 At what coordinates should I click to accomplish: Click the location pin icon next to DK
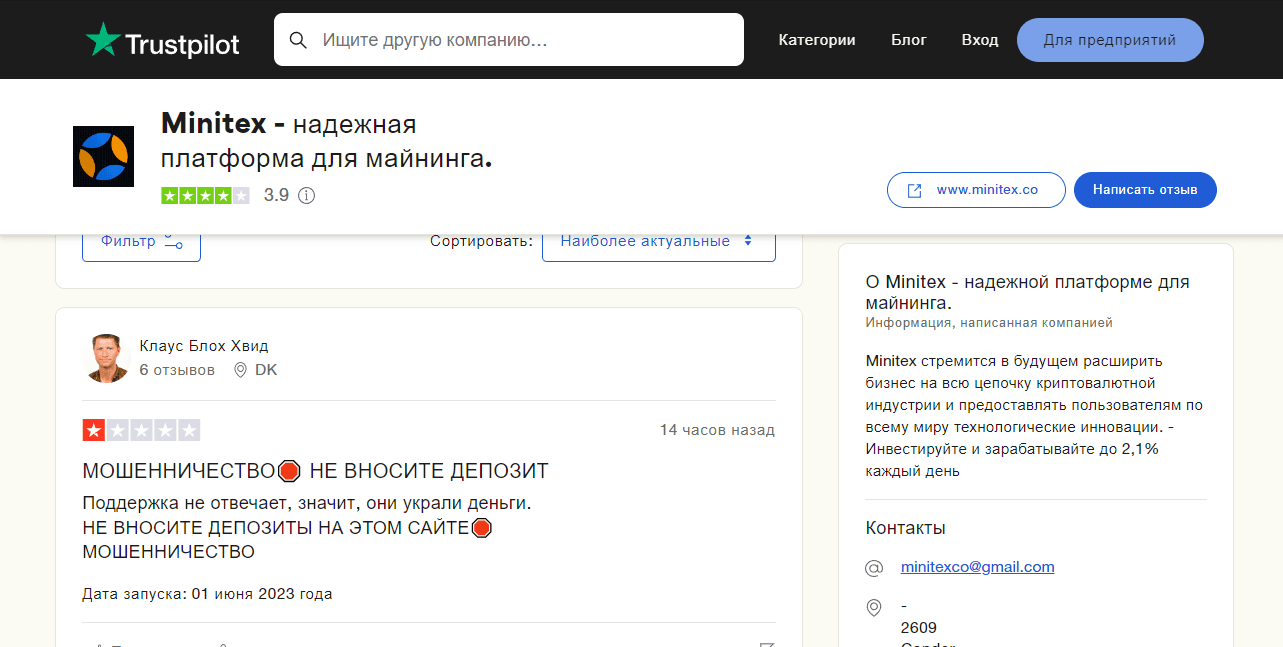[240, 370]
